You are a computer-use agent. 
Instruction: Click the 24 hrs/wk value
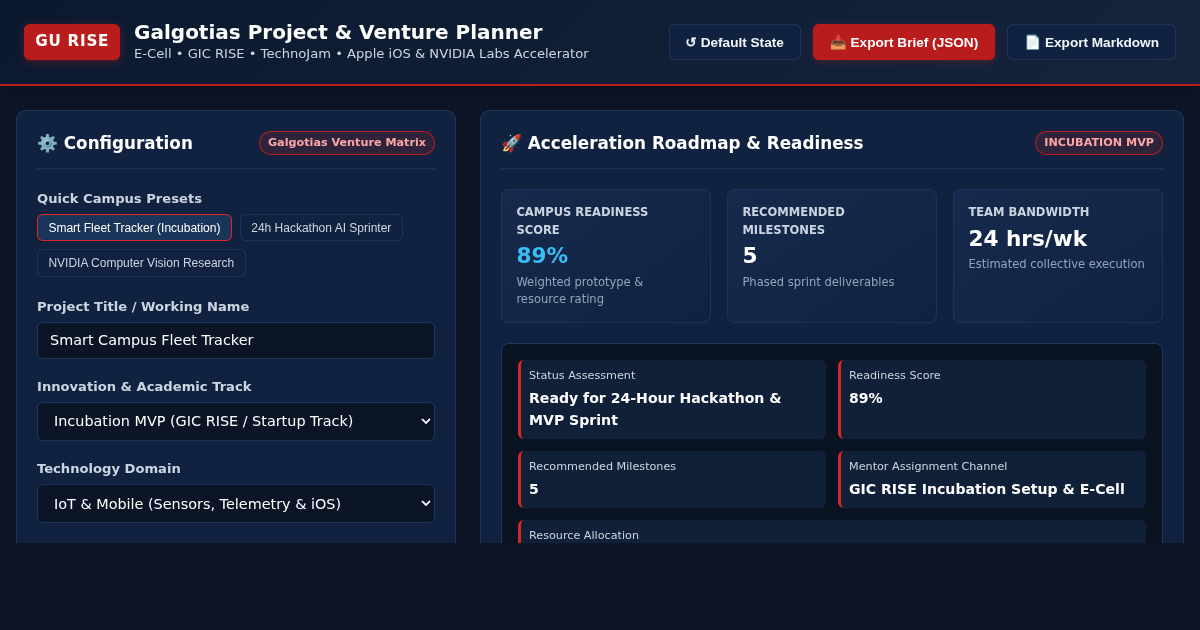pos(1027,239)
